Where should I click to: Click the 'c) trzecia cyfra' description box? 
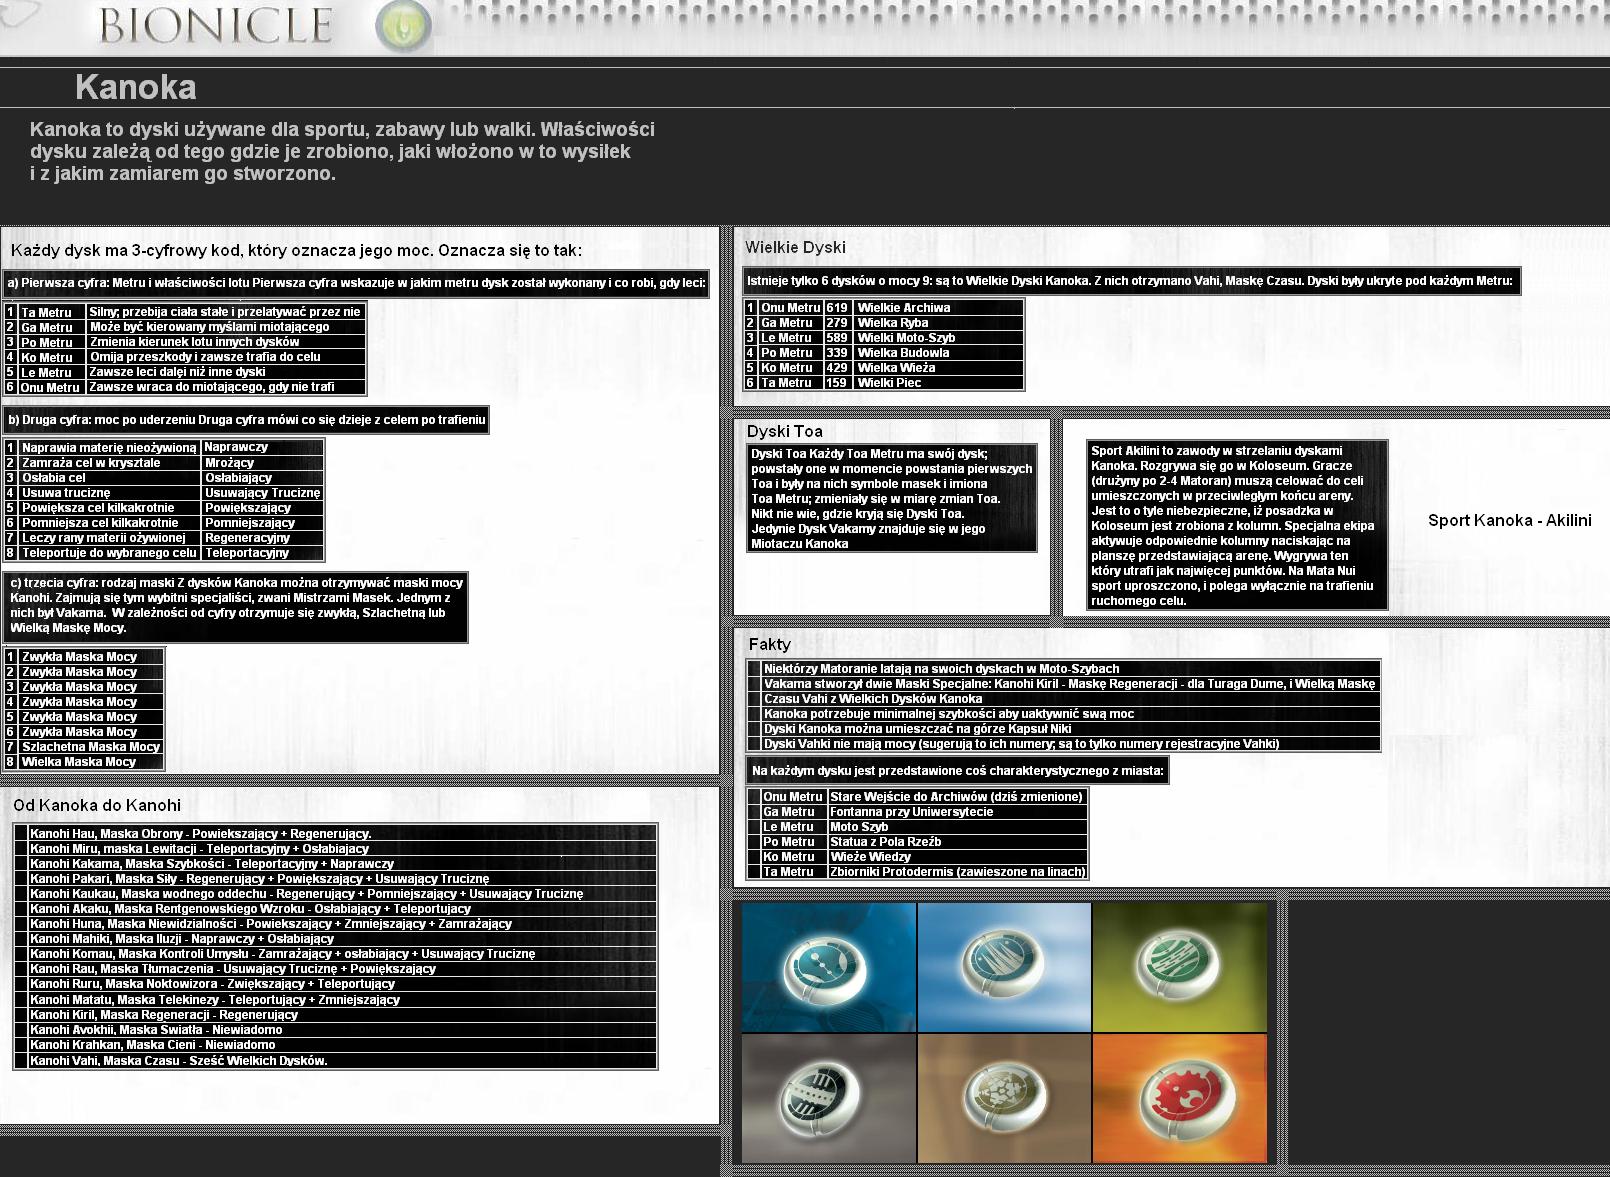tap(236, 606)
